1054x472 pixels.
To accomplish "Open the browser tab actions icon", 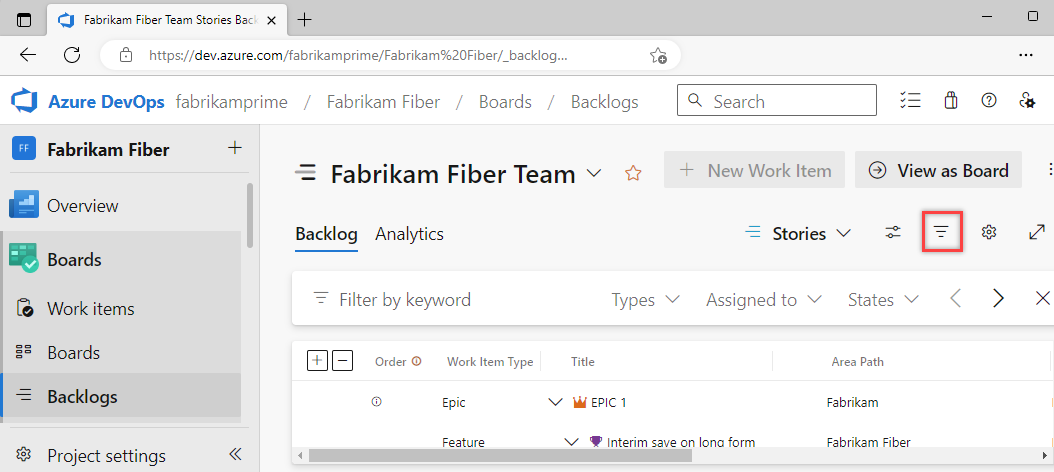I will [x=24, y=19].
